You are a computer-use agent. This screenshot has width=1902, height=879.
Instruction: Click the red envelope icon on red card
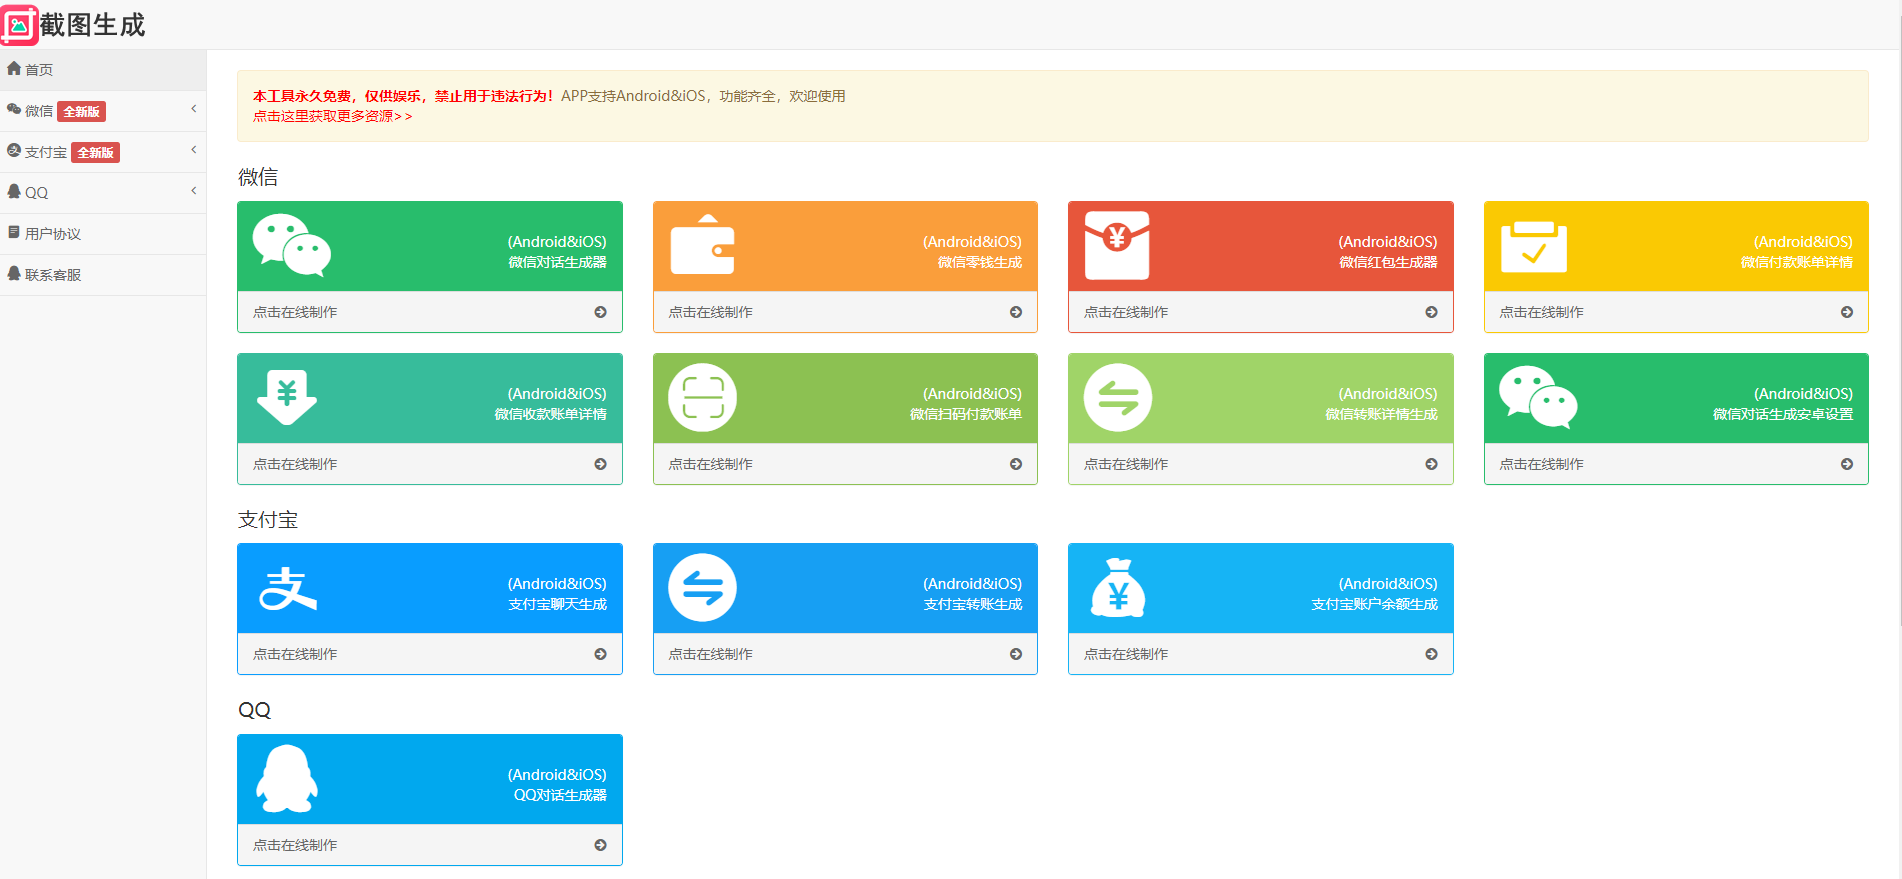point(1117,246)
